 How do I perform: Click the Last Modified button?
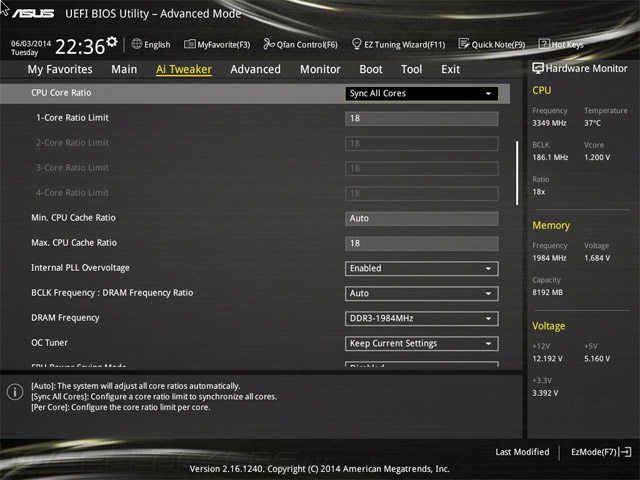[x=522, y=452]
